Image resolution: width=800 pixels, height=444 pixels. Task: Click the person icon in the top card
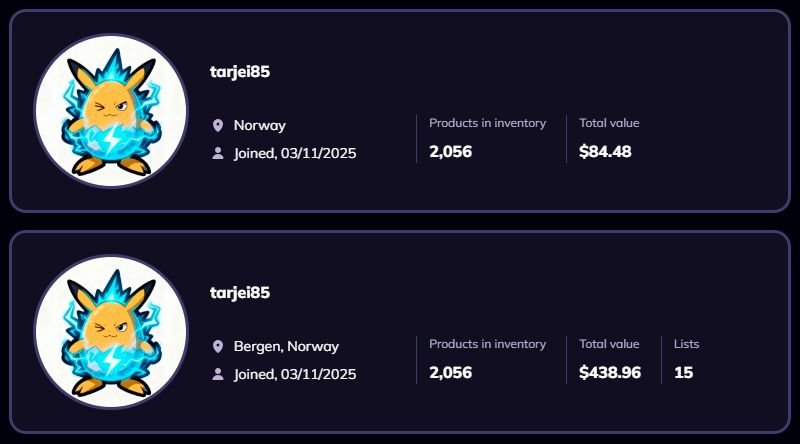click(x=218, y=153)
